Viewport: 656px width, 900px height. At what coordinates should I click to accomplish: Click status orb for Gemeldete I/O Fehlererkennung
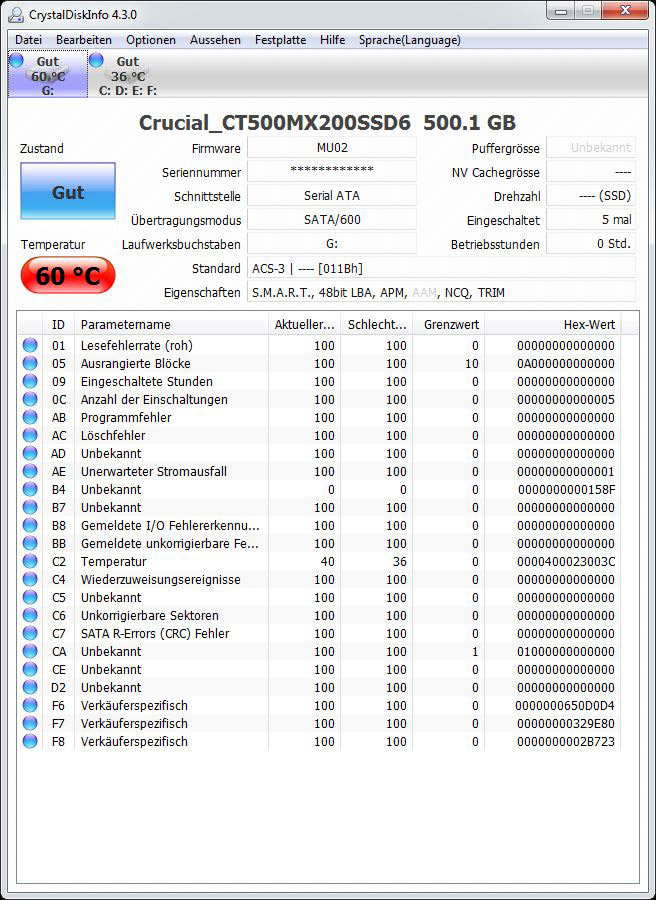tap(30, 525)
